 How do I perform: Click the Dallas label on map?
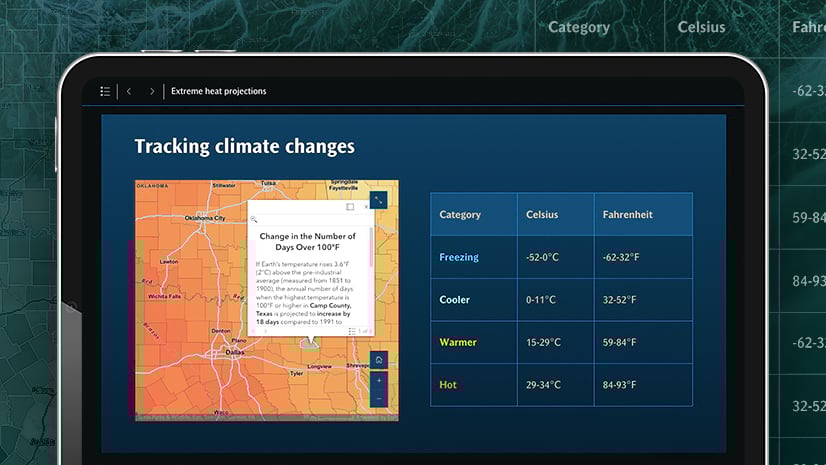235,352
